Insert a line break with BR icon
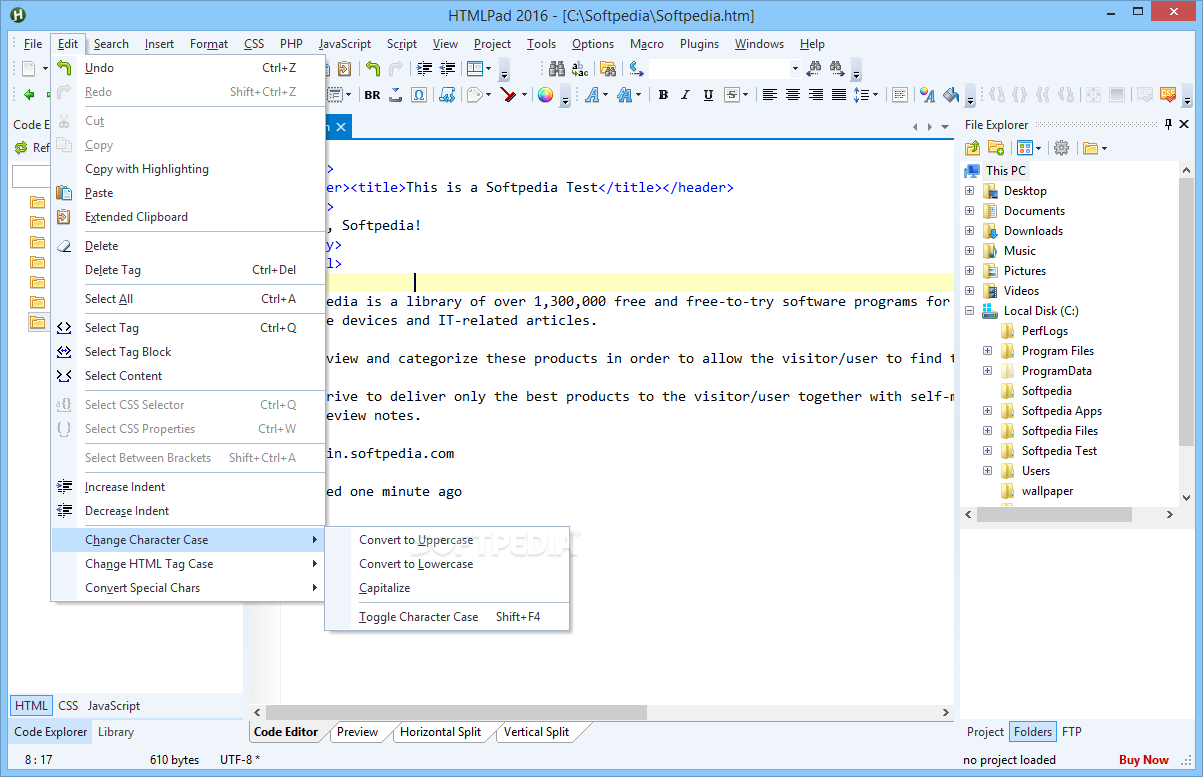 point(372,95)
